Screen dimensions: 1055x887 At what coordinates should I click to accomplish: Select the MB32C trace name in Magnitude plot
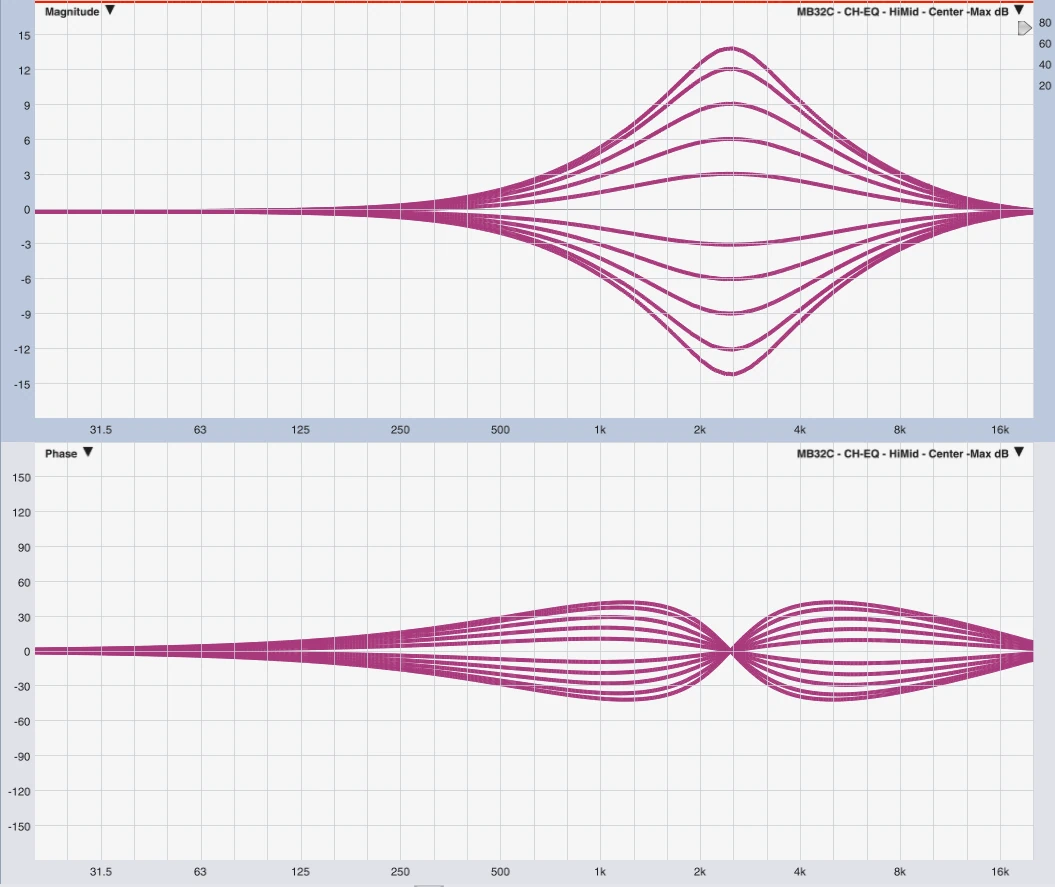[902, 11]
